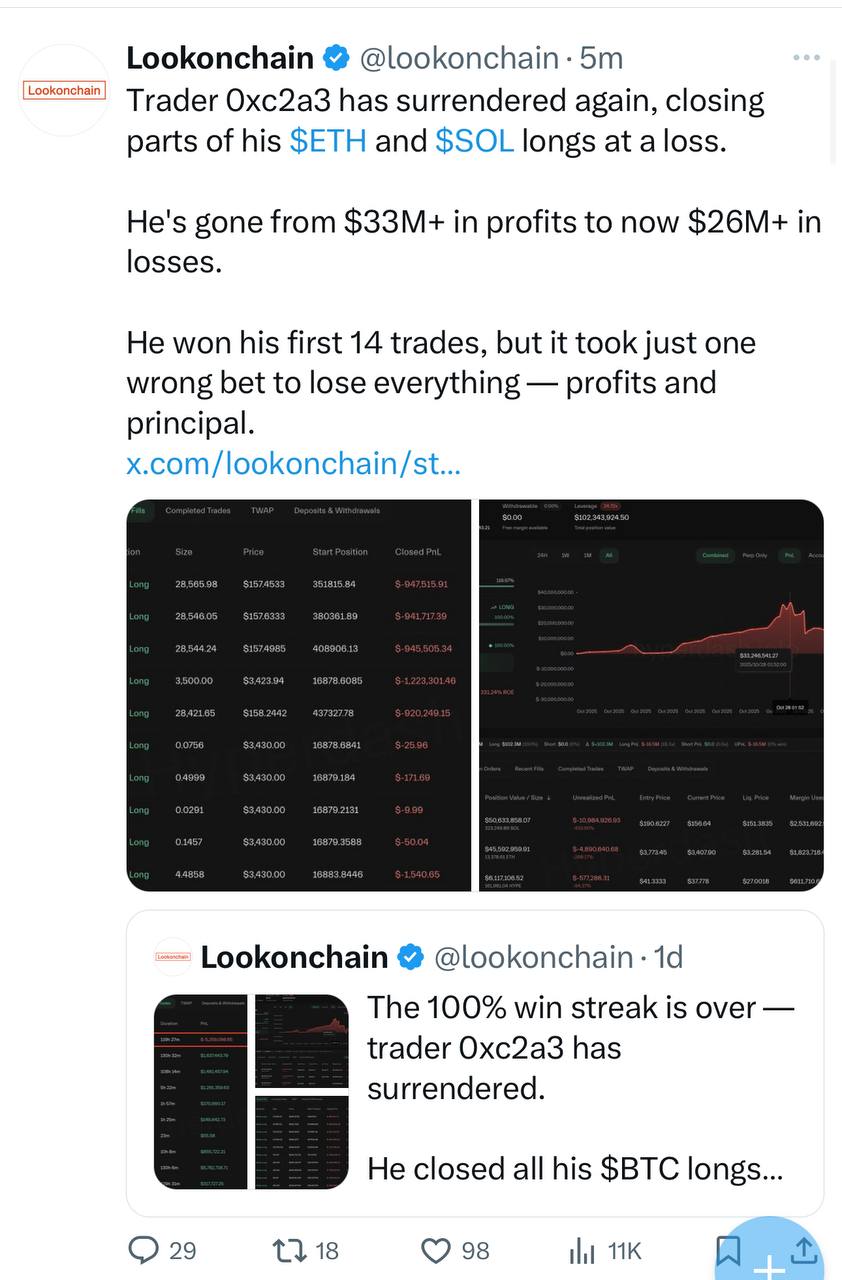Screen dimensions: 842x1280
Task: Open the reply icon with 29 comments
Action: coord(145,1249)
